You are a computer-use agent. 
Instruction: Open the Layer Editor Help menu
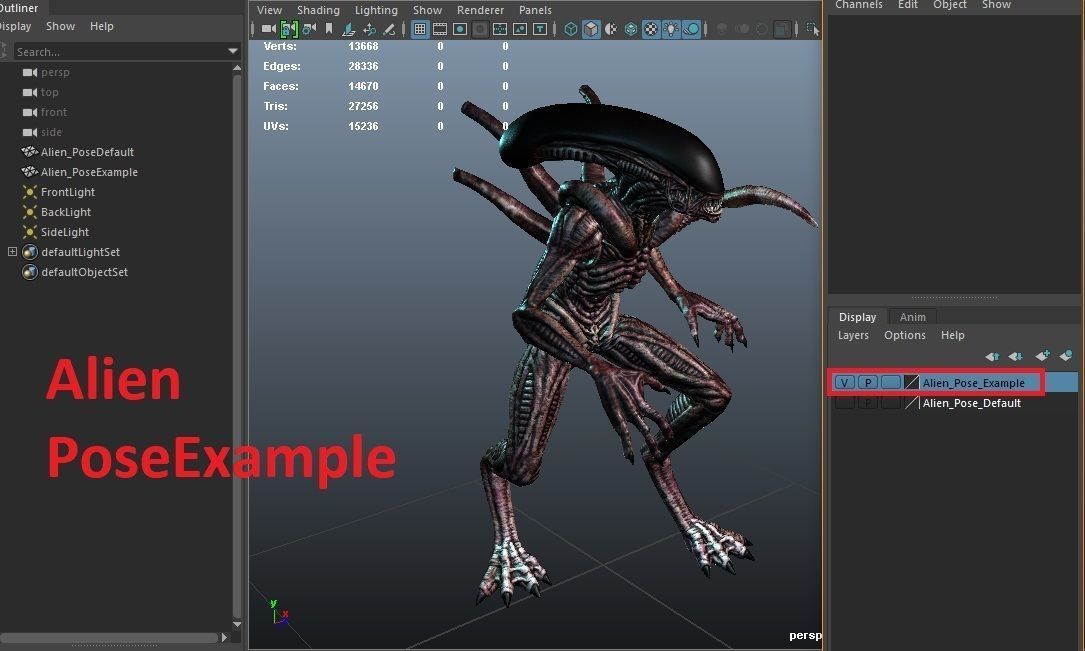click(953, 336)
